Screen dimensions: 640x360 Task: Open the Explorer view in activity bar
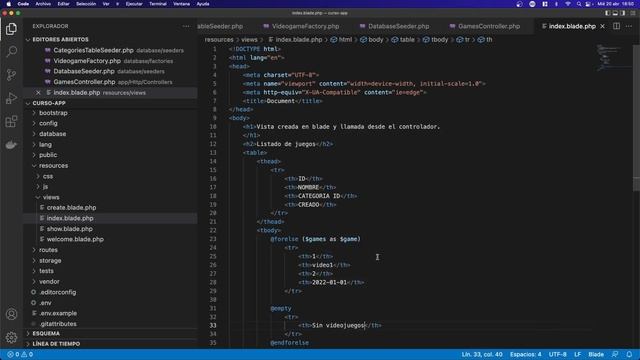11,29
